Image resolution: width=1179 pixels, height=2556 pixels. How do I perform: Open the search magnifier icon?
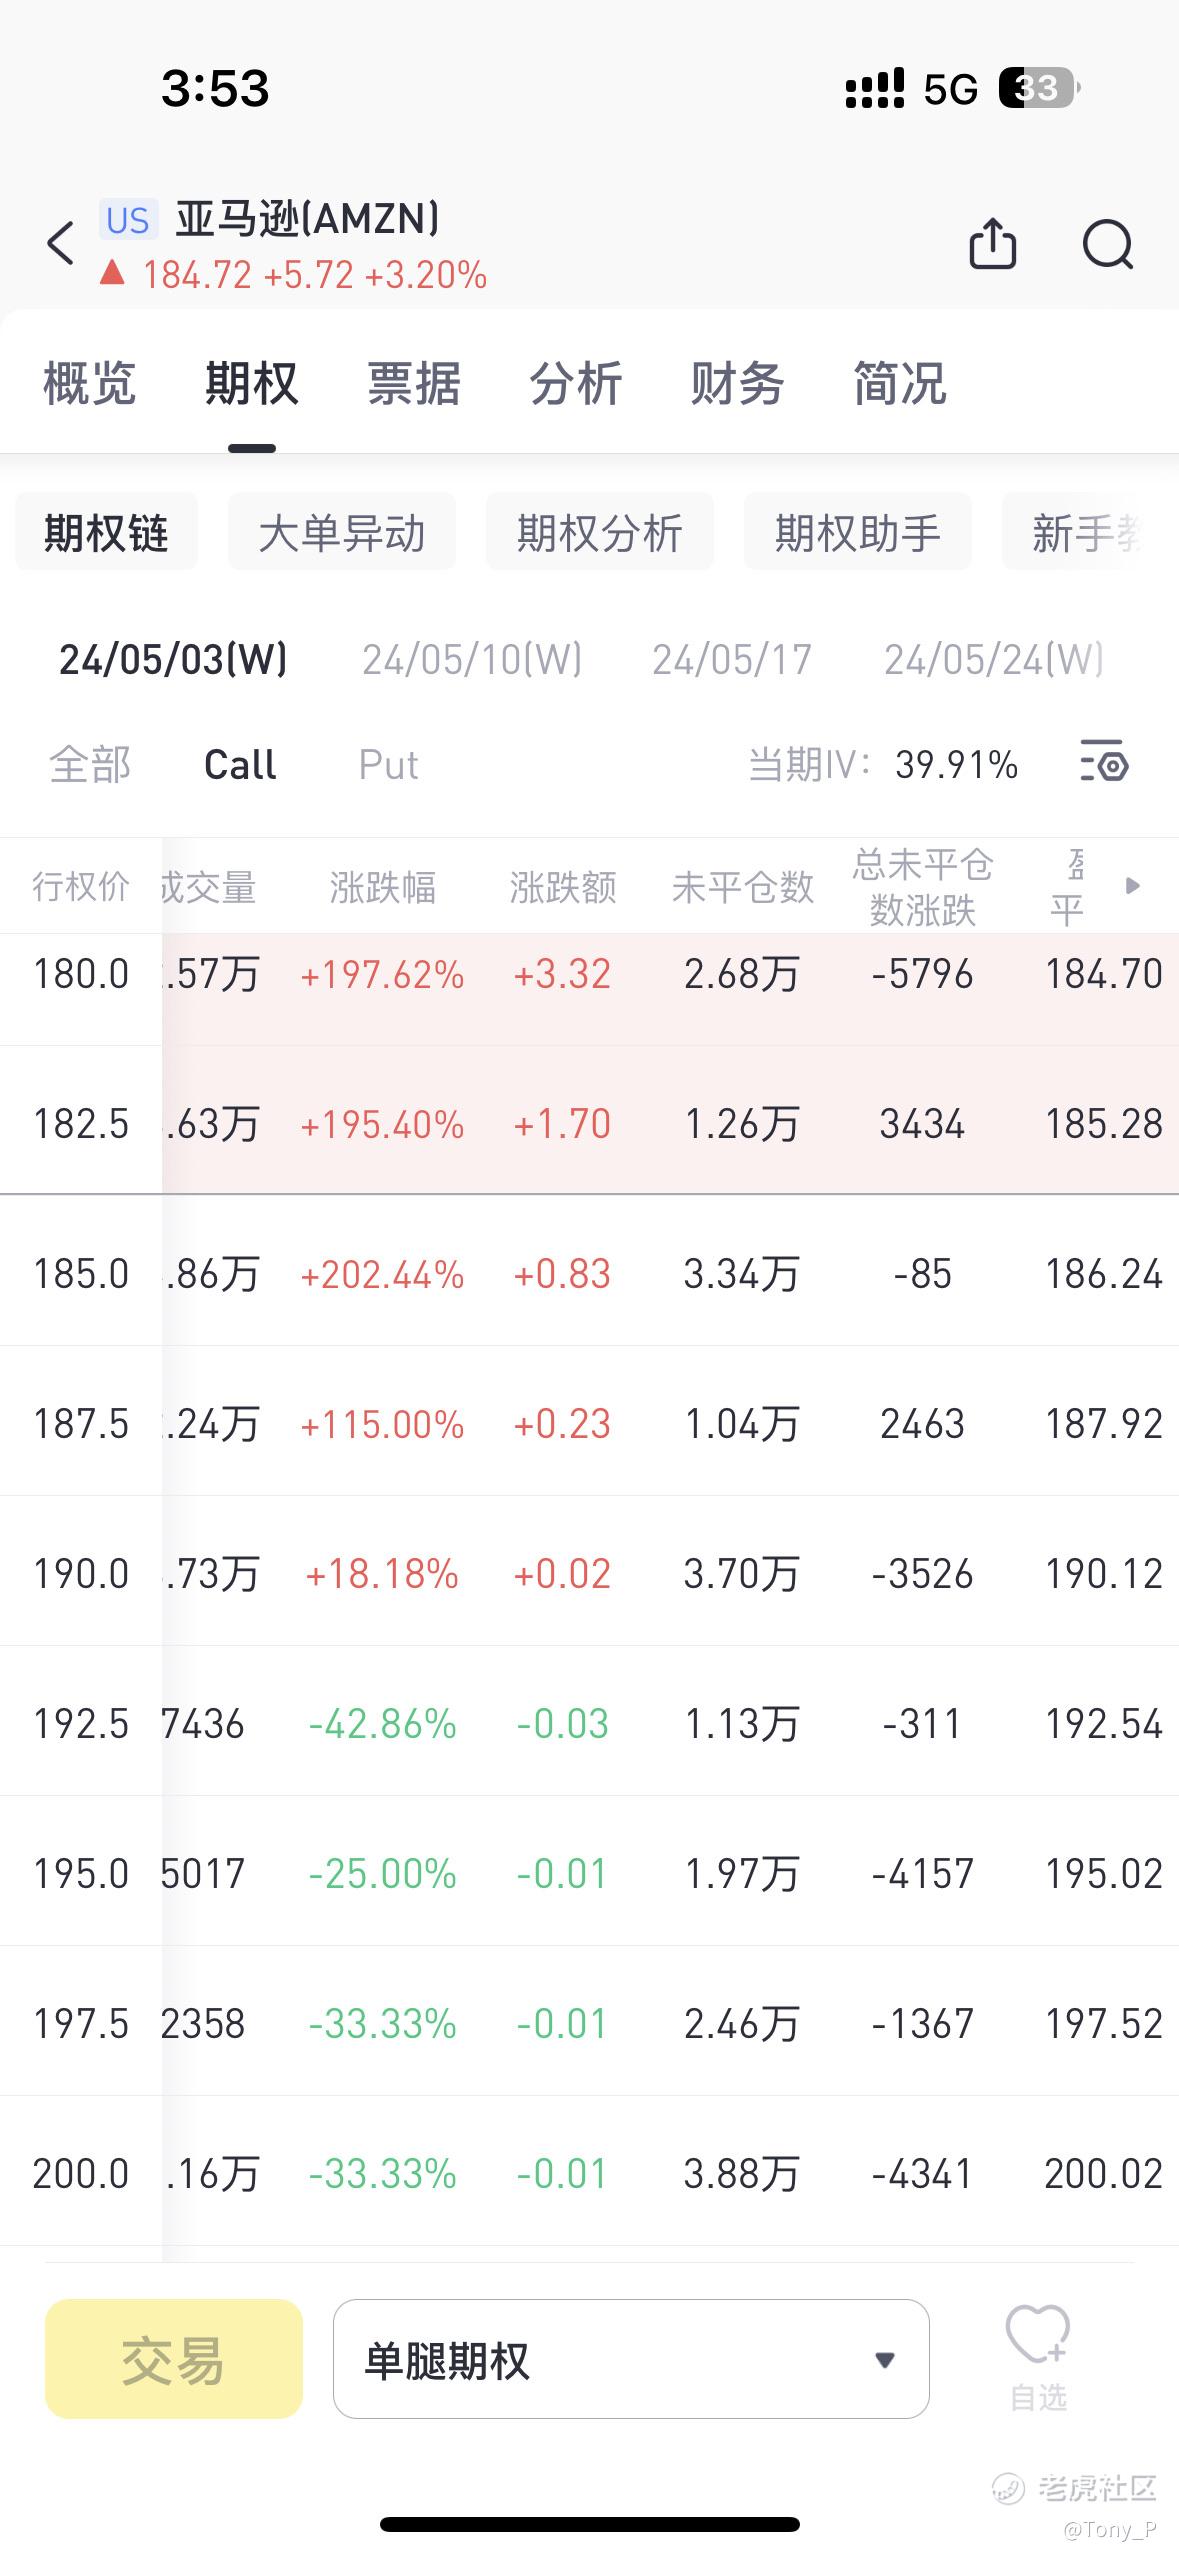[1108, 243]
